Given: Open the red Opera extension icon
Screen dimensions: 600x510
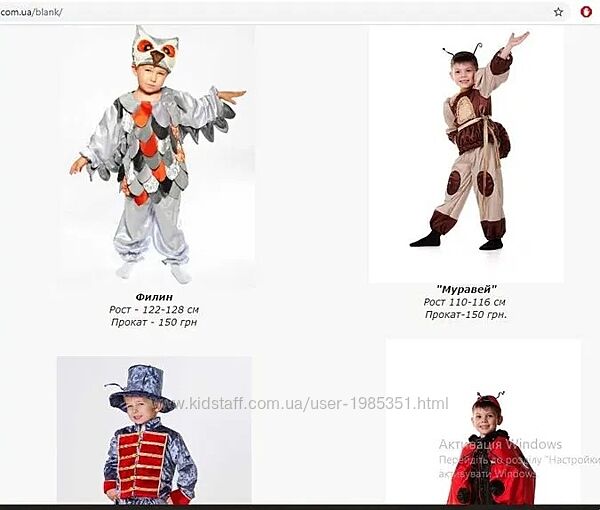Looking at the screenshot, I should coord(586,12).
